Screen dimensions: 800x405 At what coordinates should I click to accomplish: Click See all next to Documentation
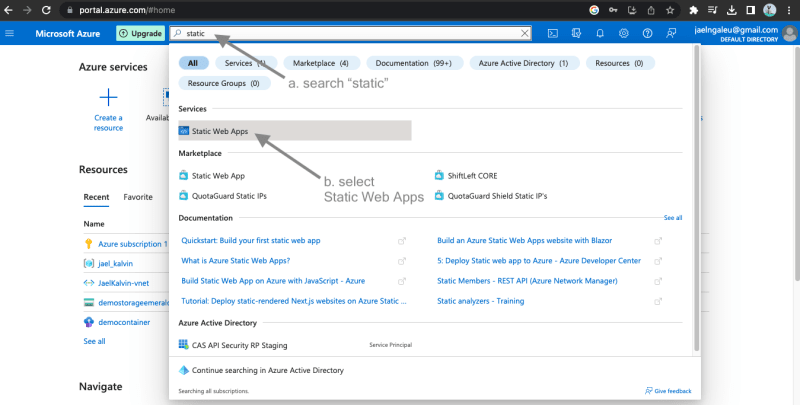click(x=673, y=218)
